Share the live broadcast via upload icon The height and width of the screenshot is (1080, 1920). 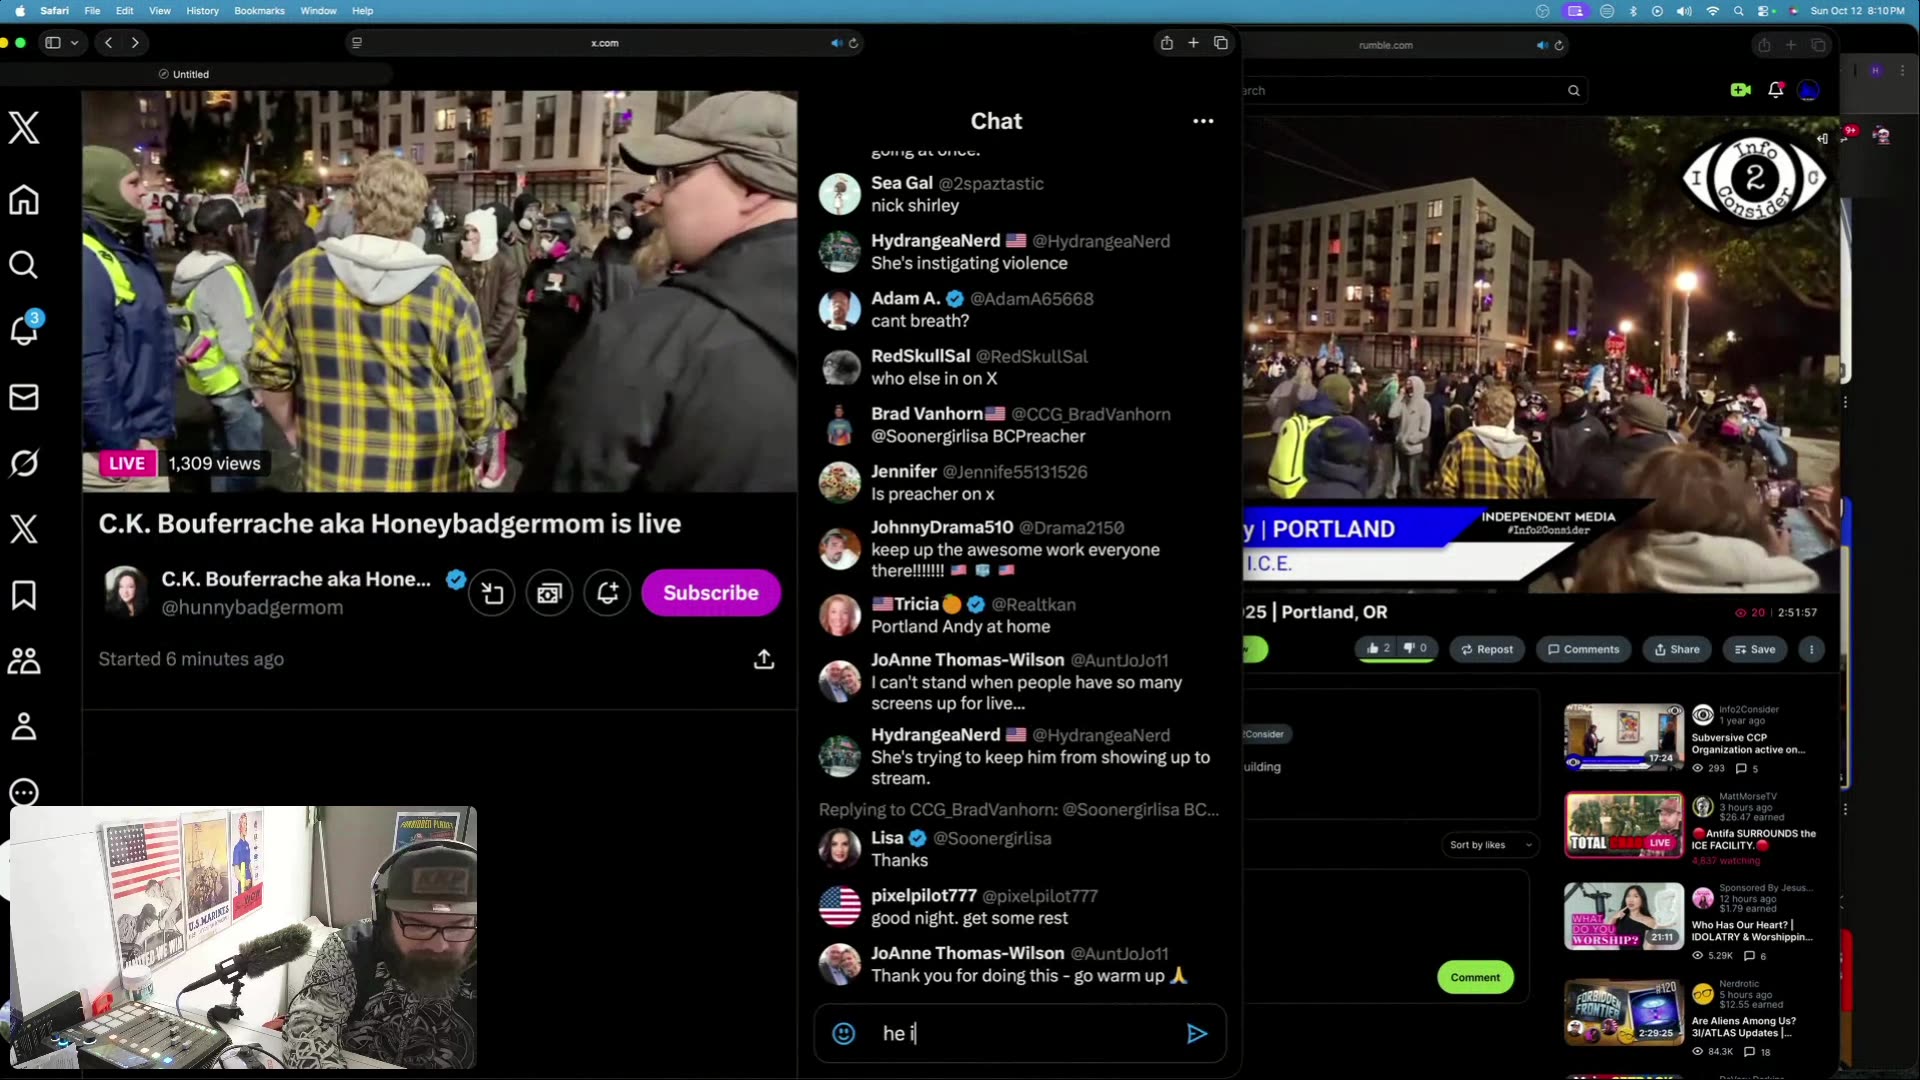(x=764, y=659)
